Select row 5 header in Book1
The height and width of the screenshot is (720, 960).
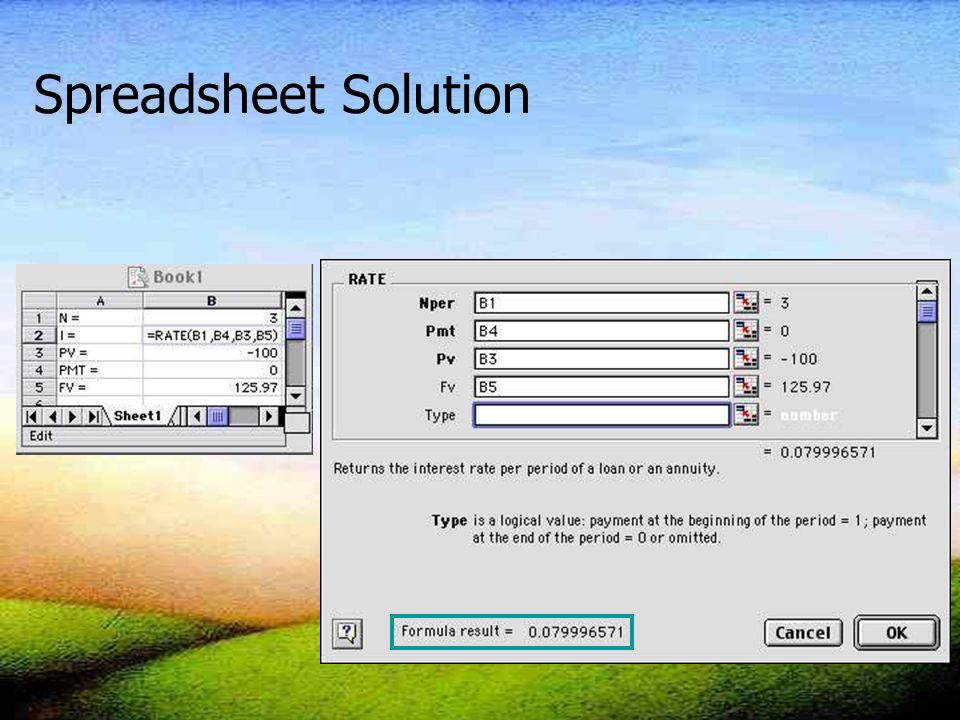[39, 387]
